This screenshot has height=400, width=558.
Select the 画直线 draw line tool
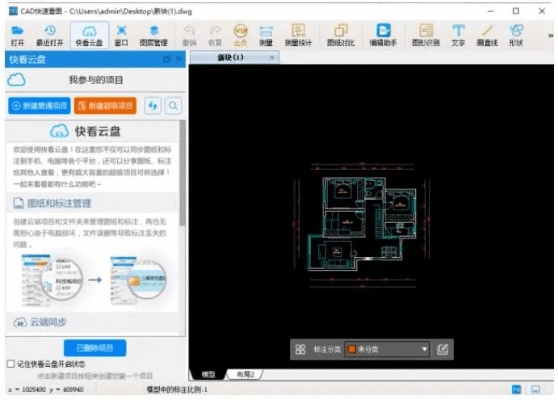487,35
